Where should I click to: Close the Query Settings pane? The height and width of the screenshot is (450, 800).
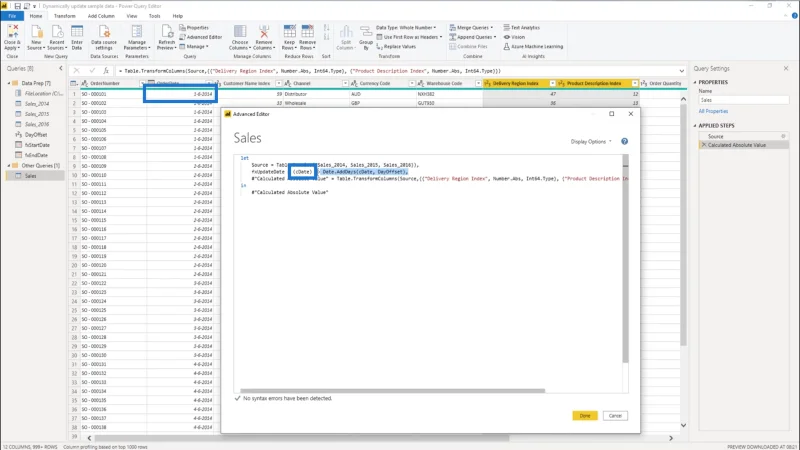pos(786,68)
